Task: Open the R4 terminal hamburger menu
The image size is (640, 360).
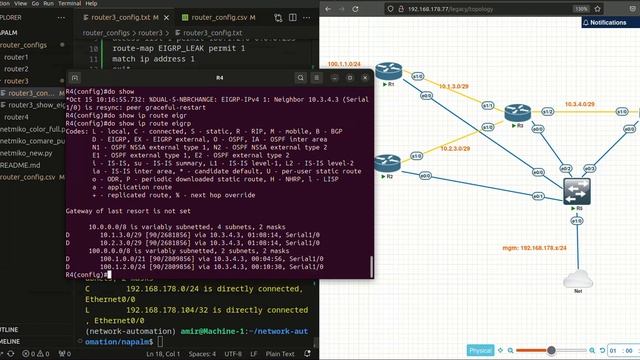Action: [x=316, y=78]
